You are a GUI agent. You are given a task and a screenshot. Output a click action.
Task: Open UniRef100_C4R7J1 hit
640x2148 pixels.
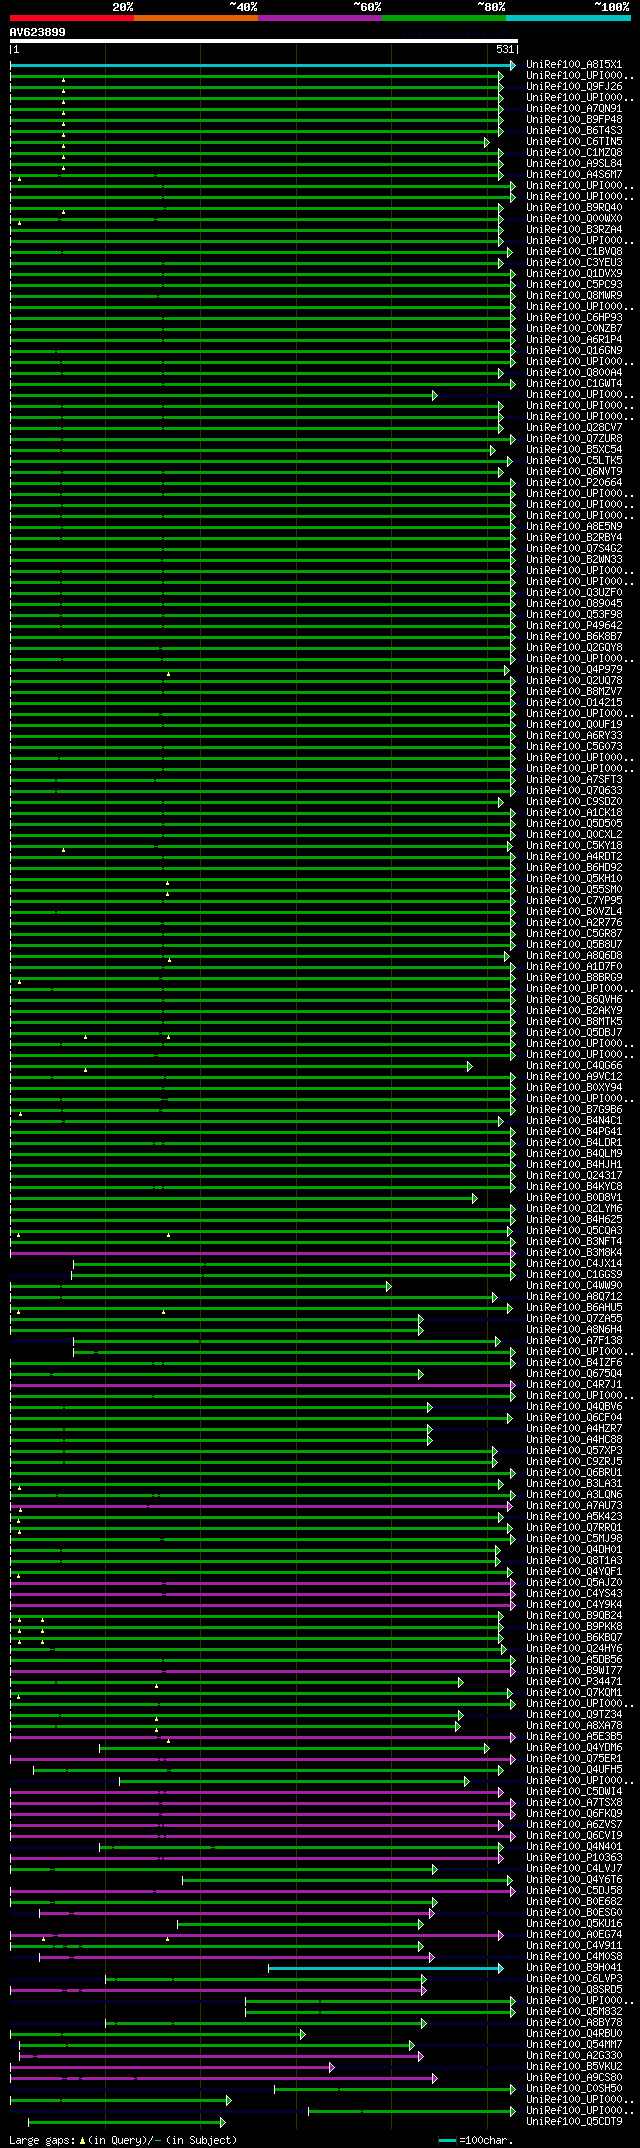point(574,1385)
